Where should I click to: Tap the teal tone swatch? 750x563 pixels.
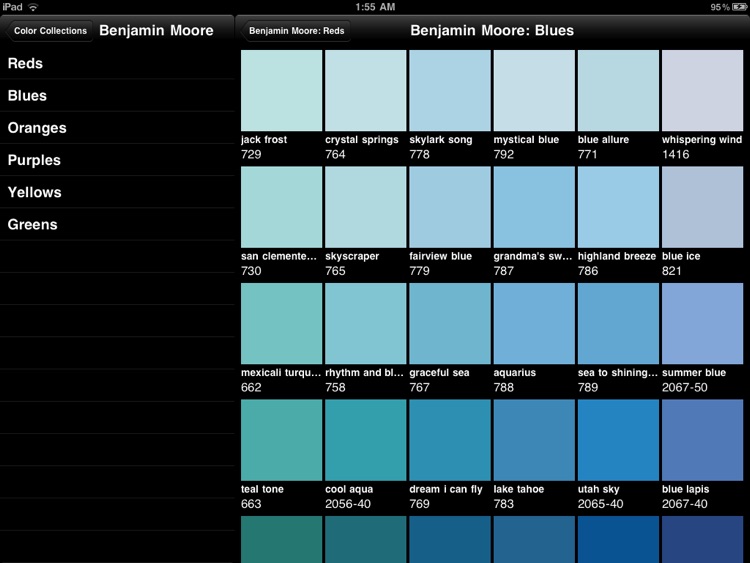click(281, 440)
